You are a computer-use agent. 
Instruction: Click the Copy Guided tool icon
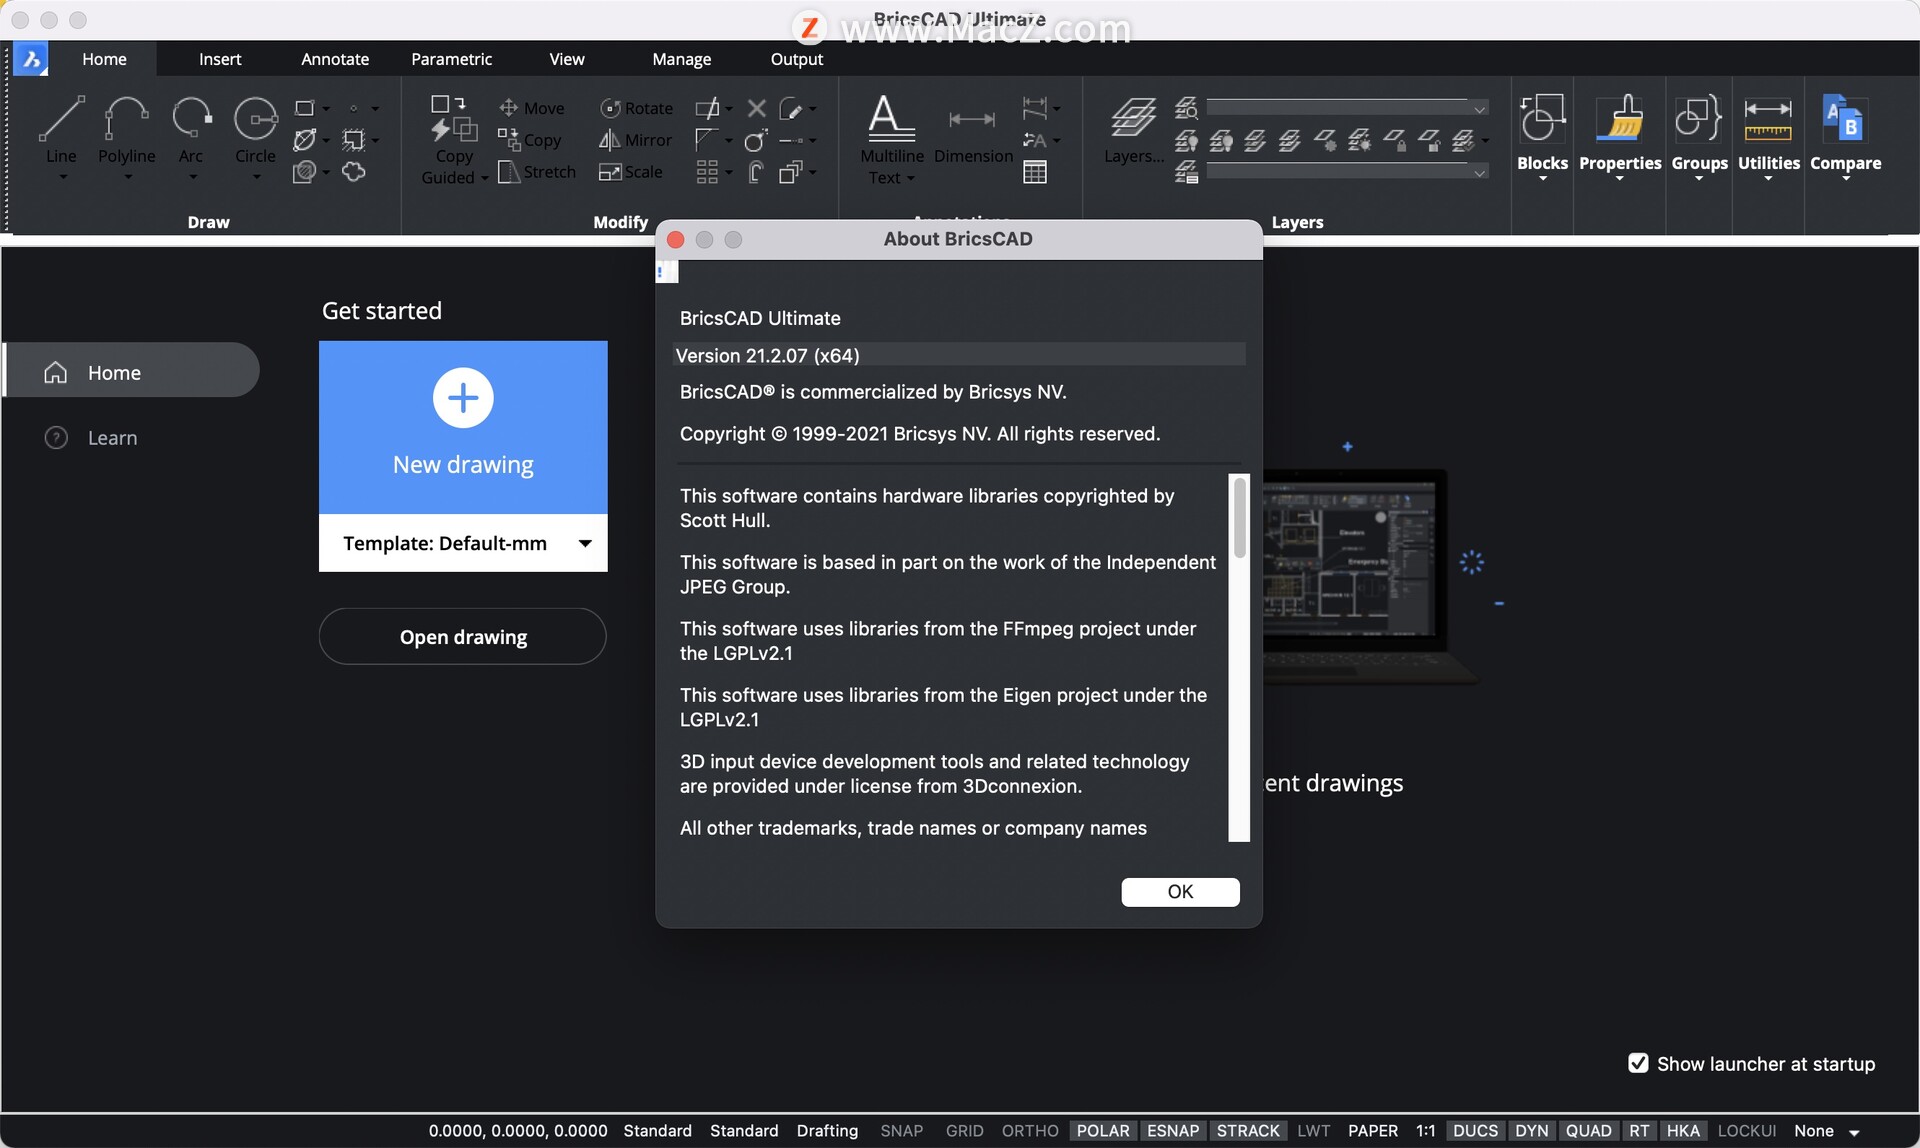453,119
